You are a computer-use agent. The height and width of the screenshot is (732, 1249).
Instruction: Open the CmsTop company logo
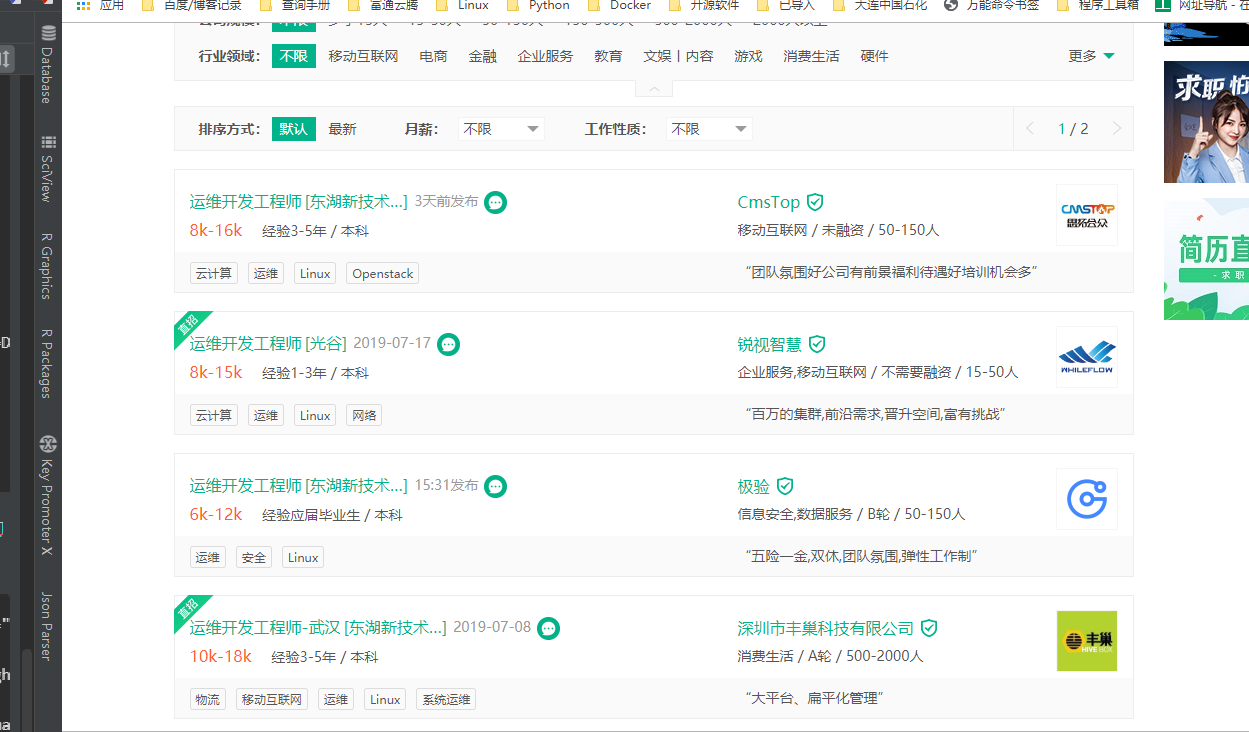click(1087, 214)
